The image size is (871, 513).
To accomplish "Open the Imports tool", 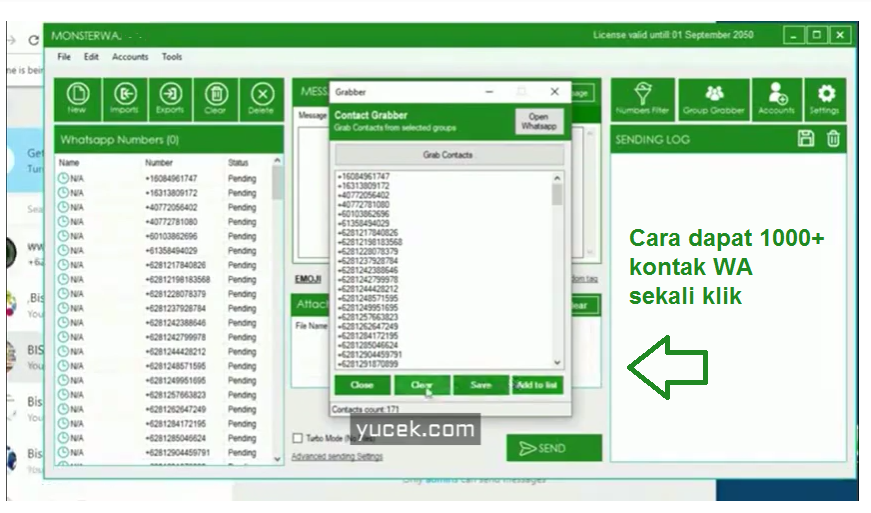I will click(124, 99).
